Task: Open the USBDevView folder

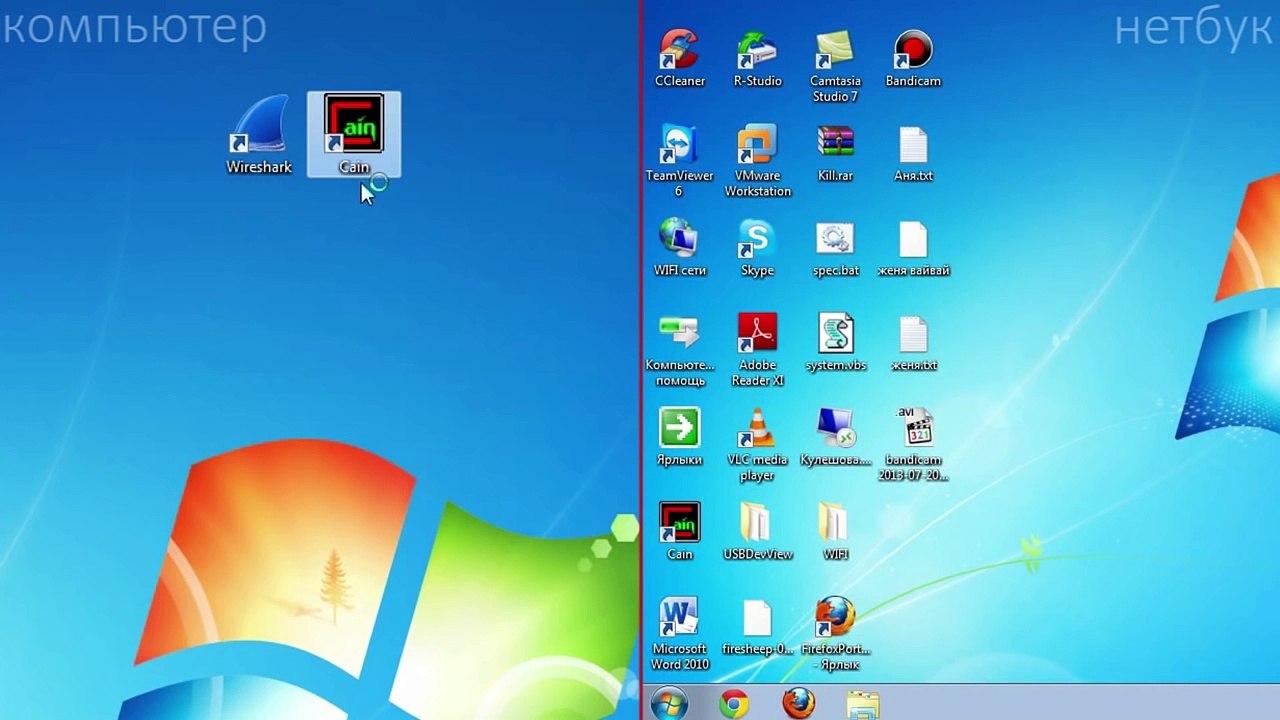Action: 757,532
